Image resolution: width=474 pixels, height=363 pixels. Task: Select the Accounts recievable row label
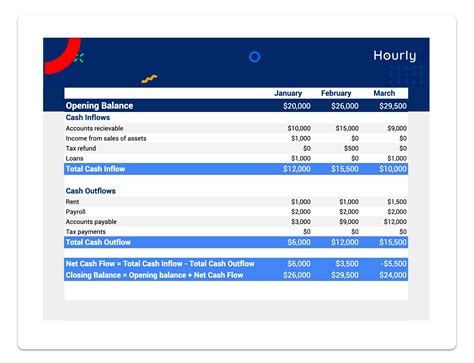[x=94, y=128]
